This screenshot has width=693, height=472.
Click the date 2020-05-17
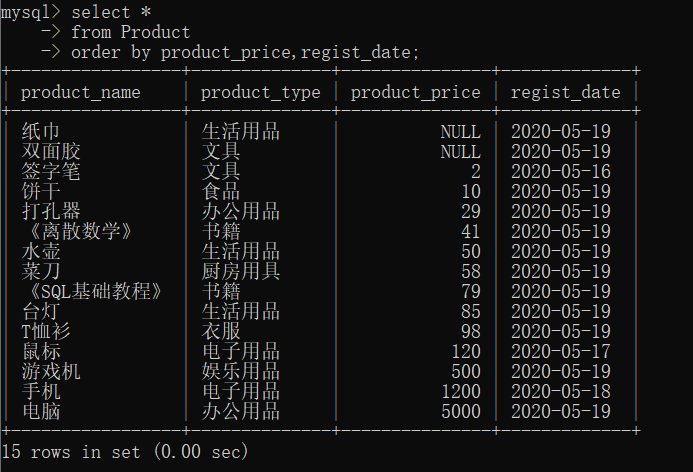[x=561, y=351]
